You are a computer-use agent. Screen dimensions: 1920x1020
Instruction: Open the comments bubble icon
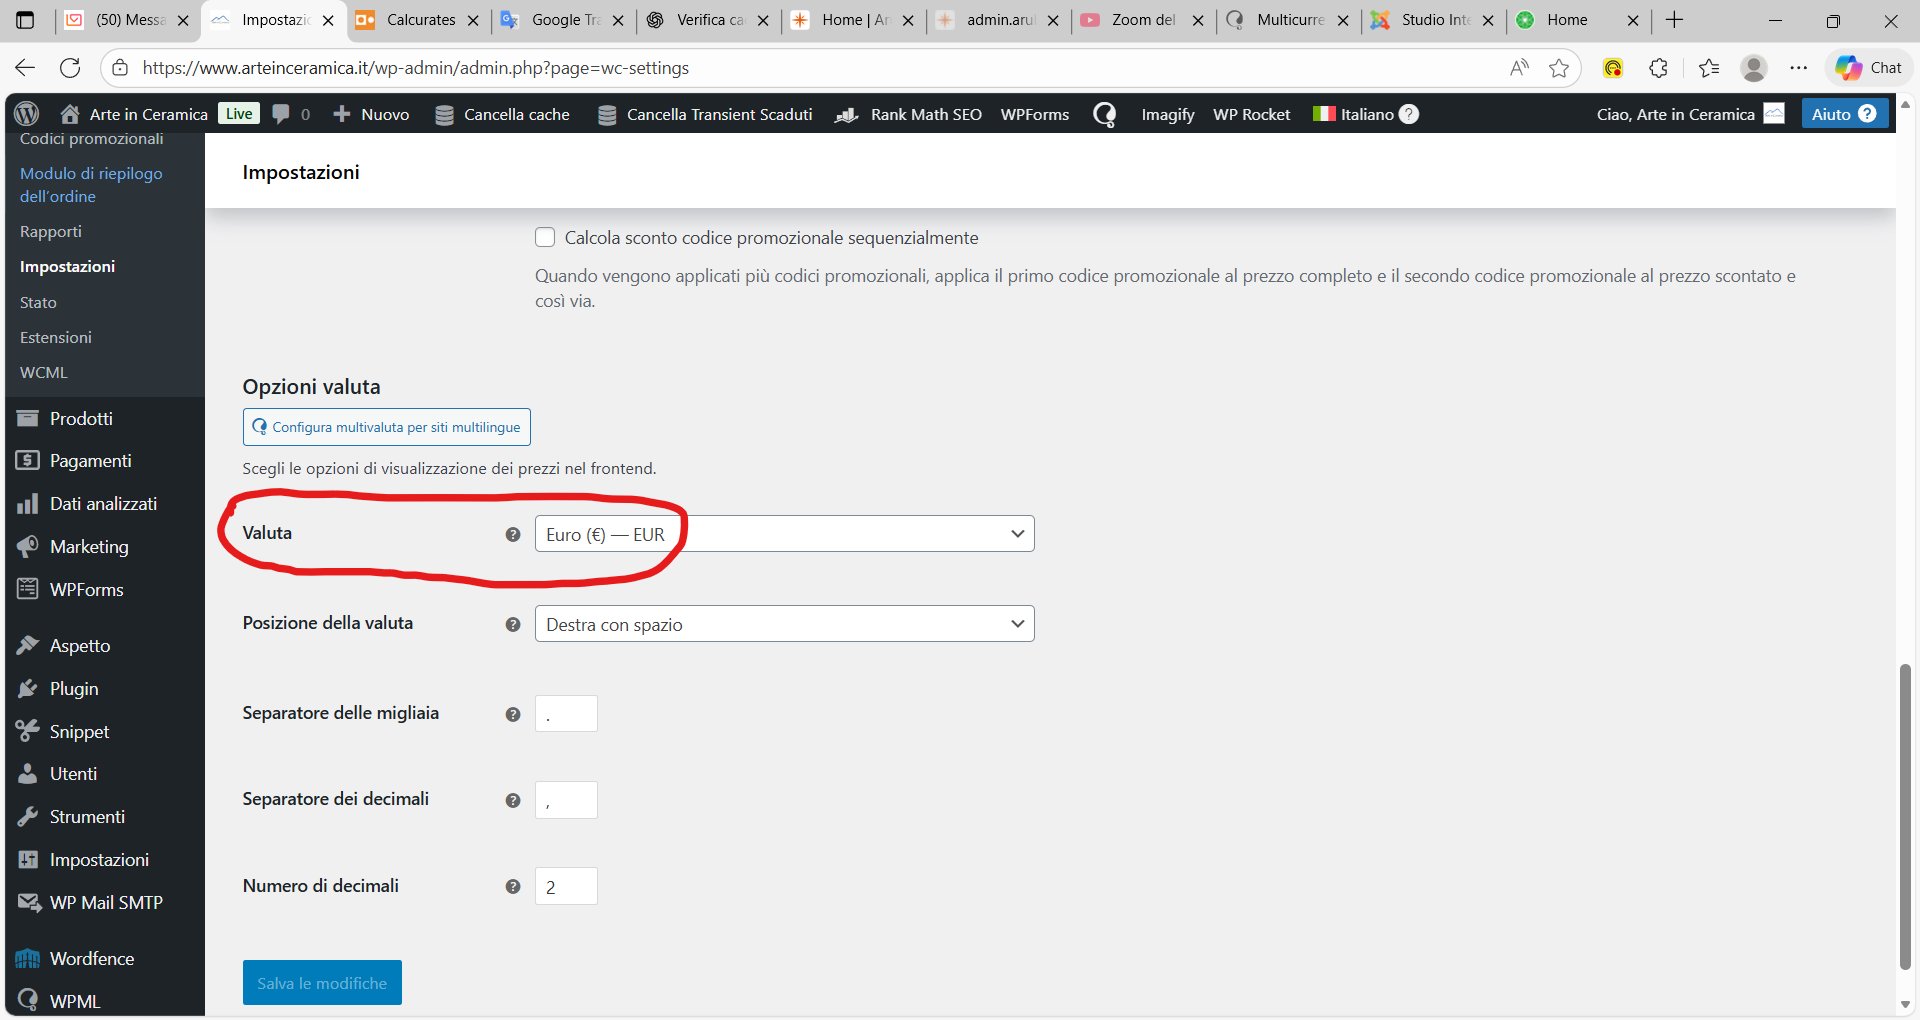coord(282,114)
